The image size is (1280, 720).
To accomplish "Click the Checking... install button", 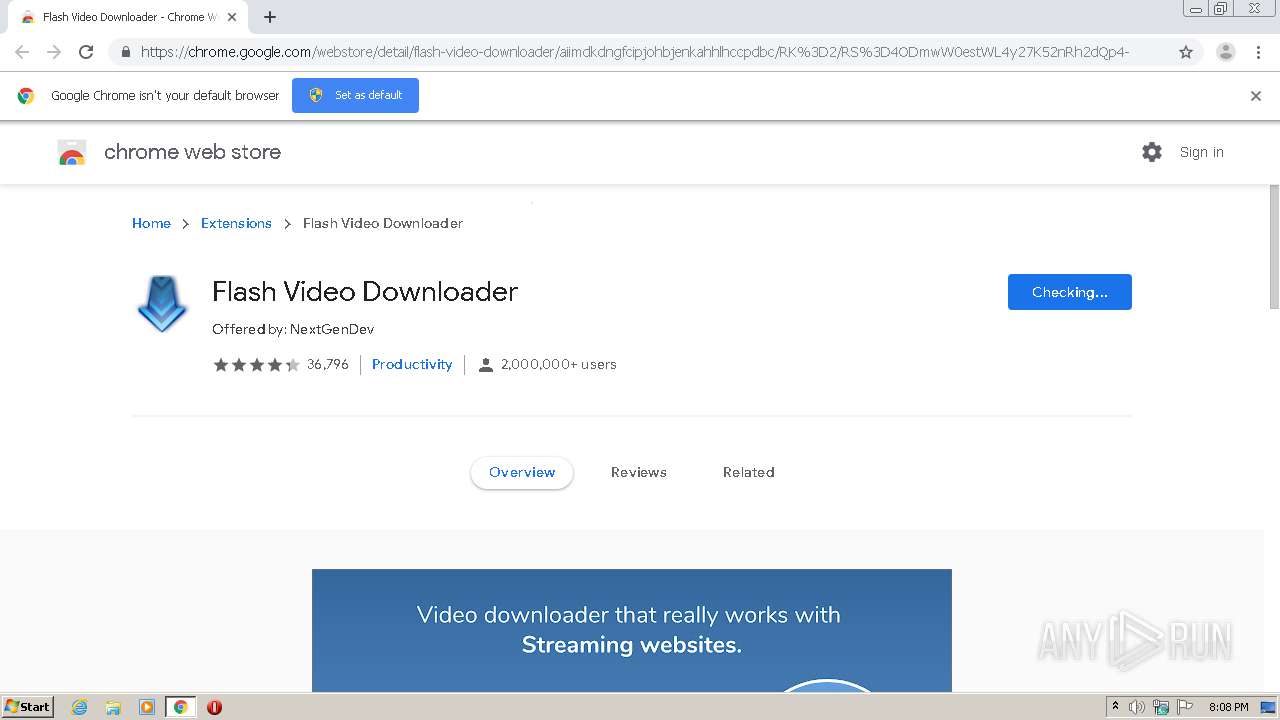I will click(1070, 292).
